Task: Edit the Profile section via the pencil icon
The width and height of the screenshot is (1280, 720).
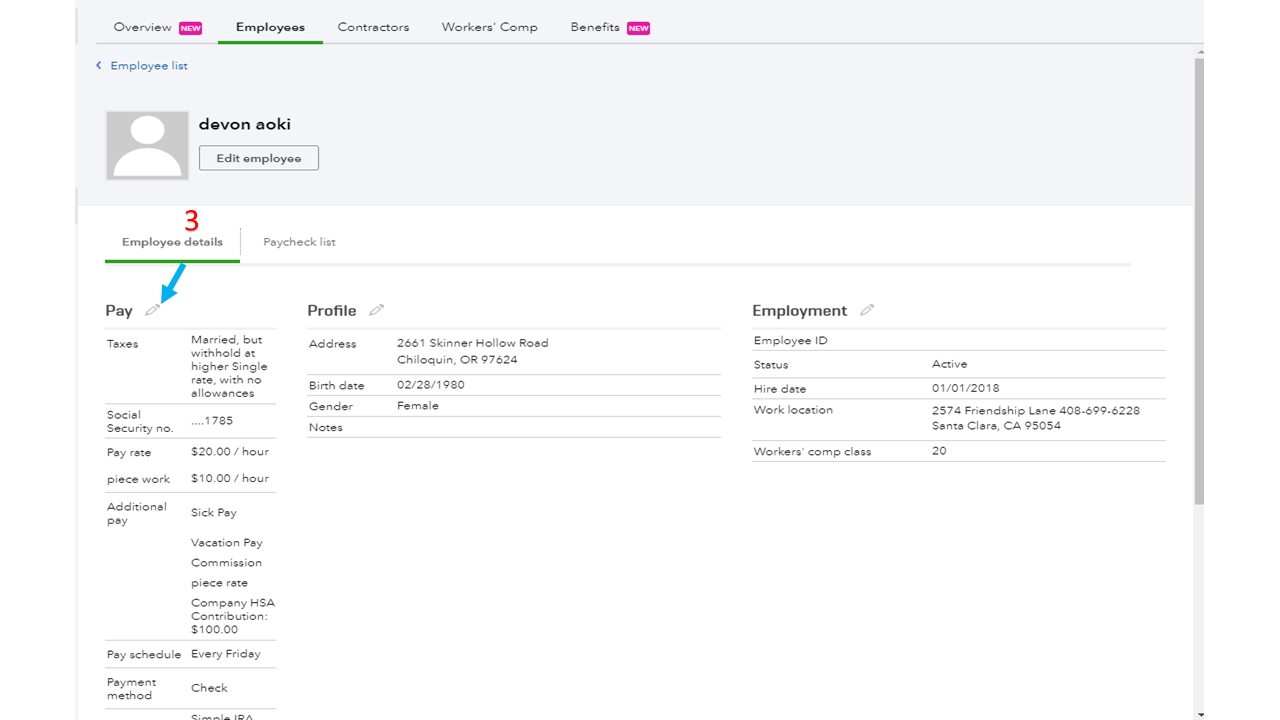Action: [x=376, y=310]
